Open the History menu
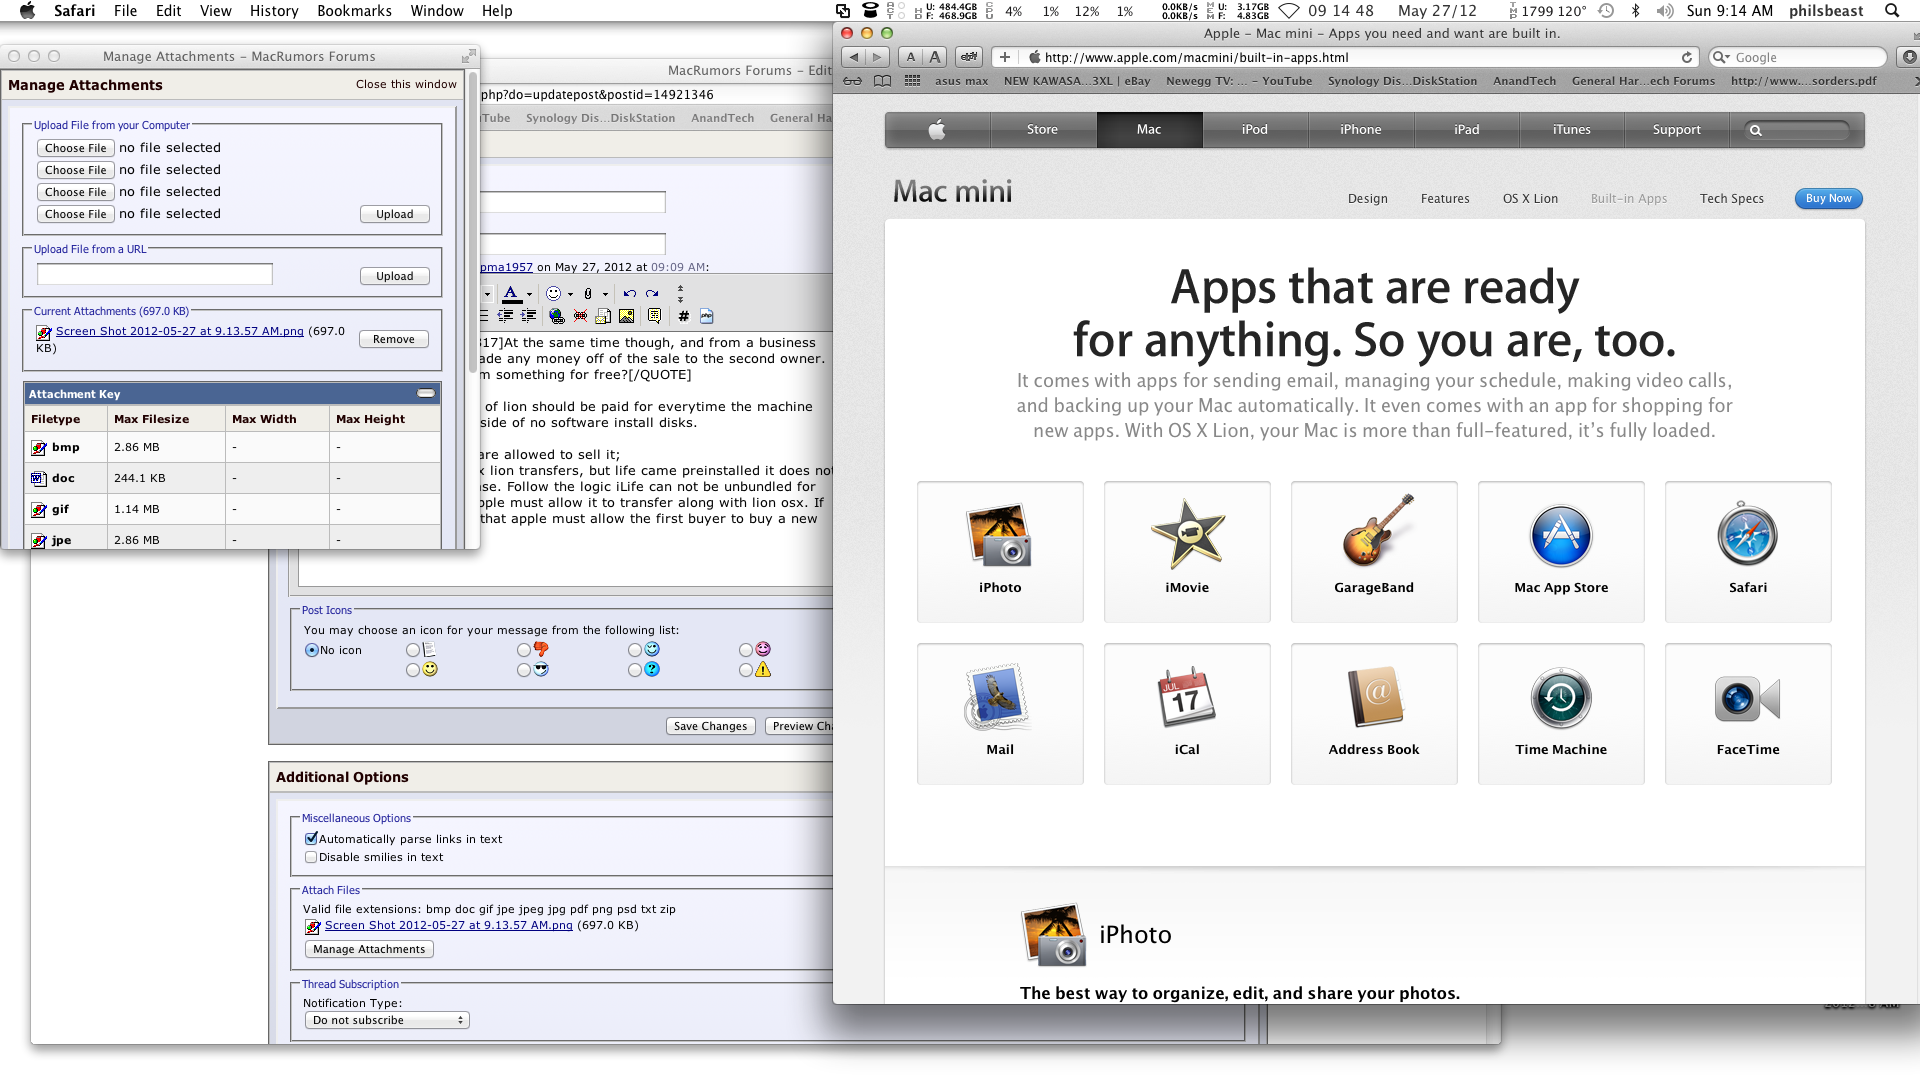 [x=274, y=11]
